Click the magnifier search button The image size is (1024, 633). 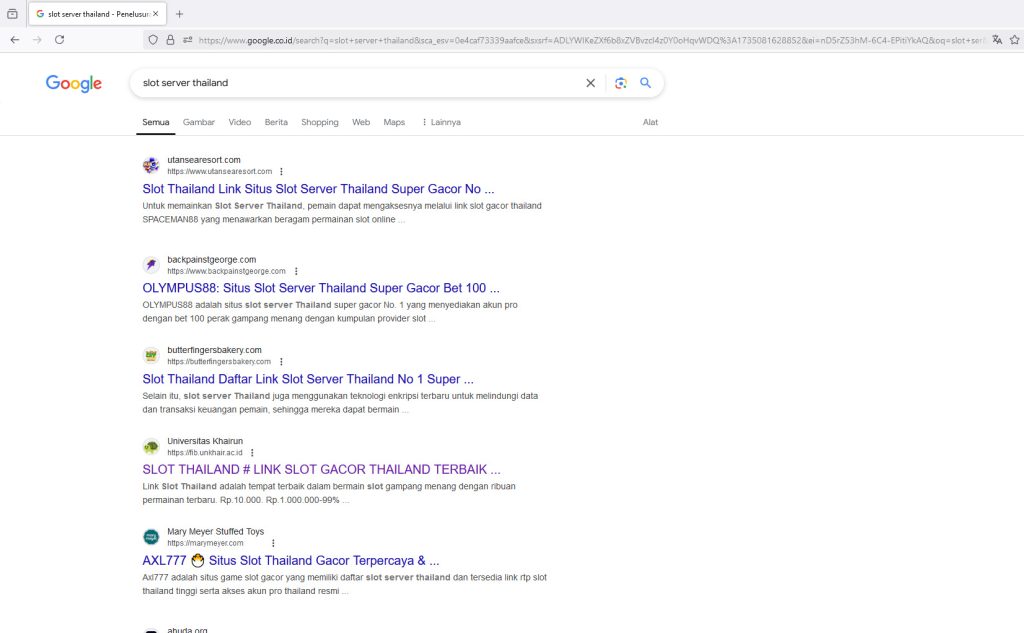645,83
